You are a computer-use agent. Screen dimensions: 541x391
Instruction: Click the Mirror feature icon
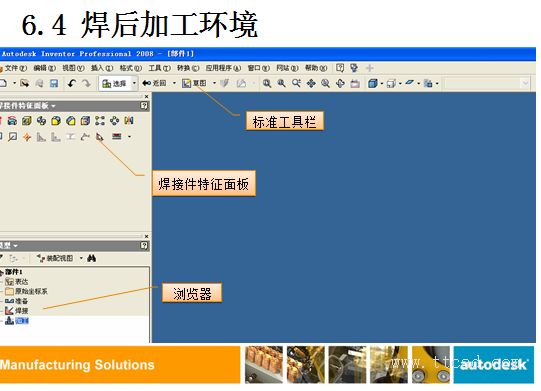tap(129, 120)
